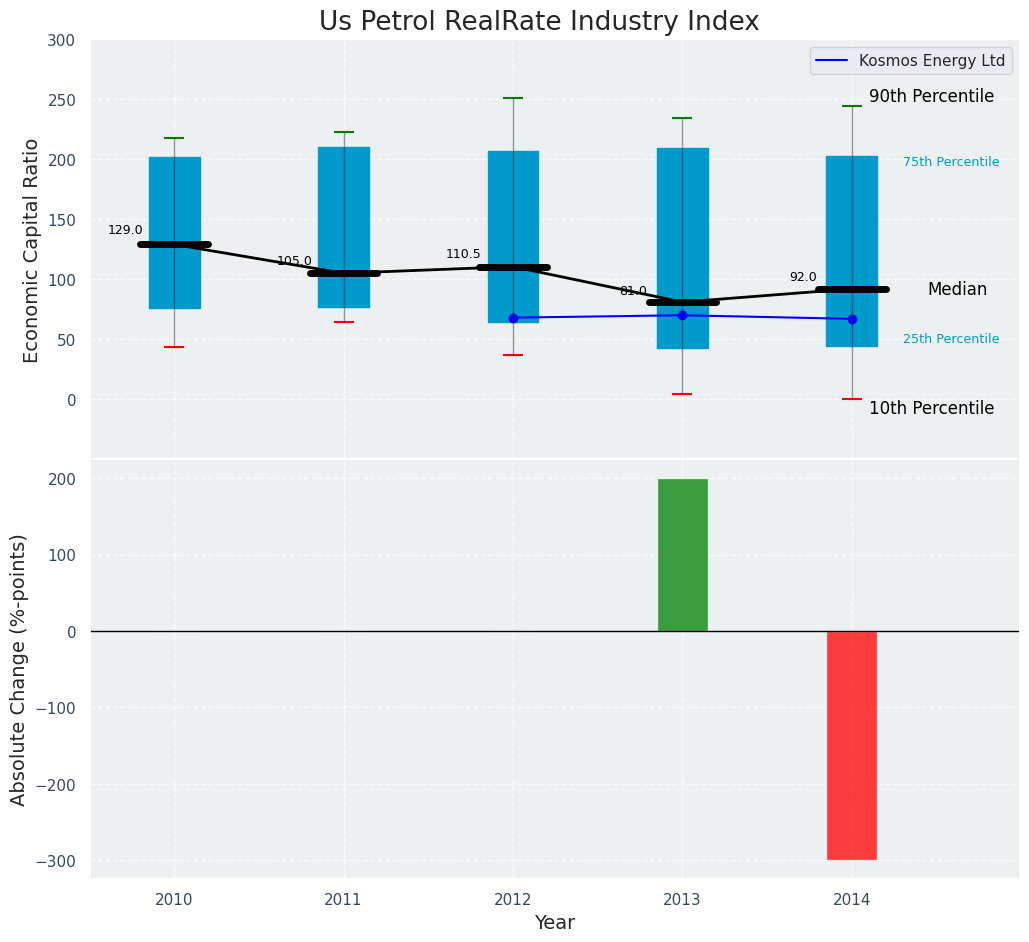
Task: Click the 110.5 median value label
Action: point(463,255)
